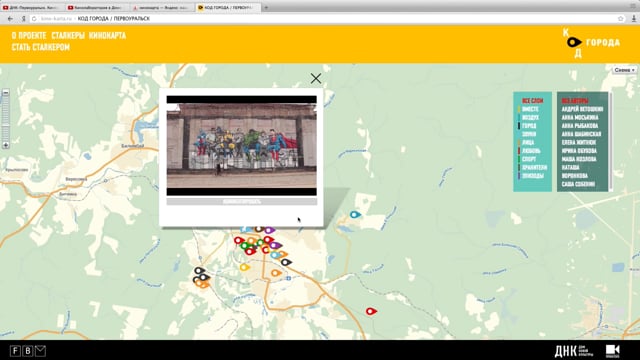This screenshot has width=640, height=360.
Task: Filter by author АННА ШАБИНСКАЯ
Action: click(581, 134)
